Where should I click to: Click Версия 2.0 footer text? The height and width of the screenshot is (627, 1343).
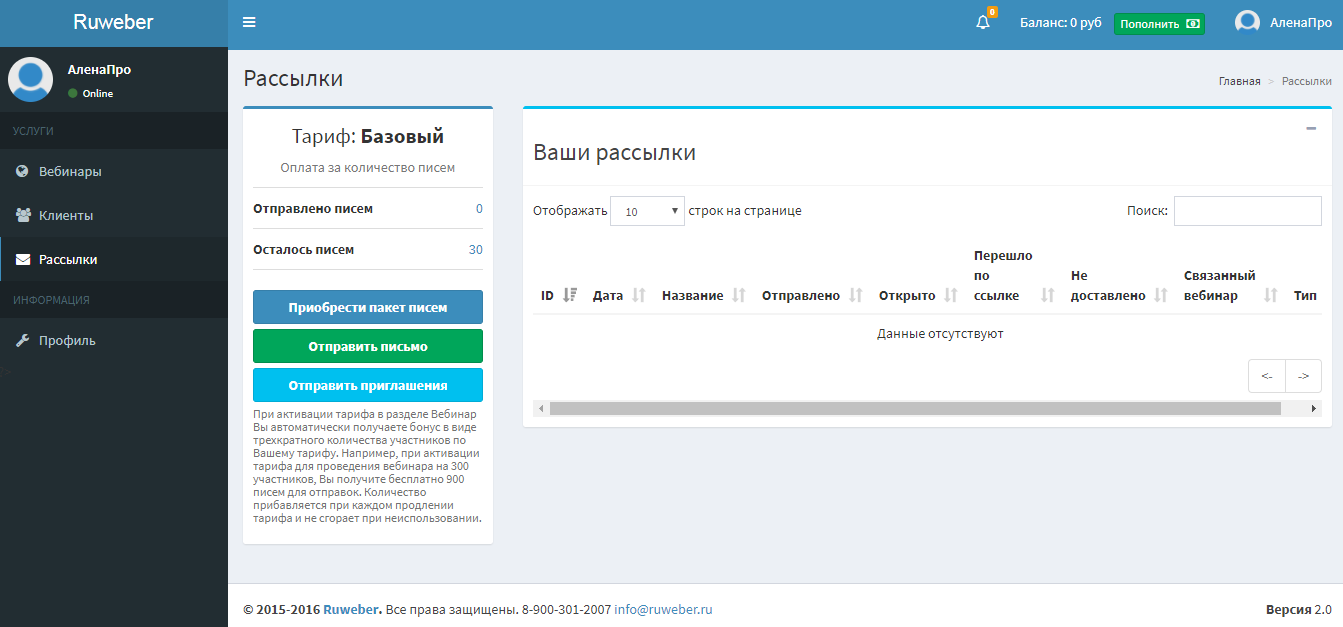pos(1299,609)
